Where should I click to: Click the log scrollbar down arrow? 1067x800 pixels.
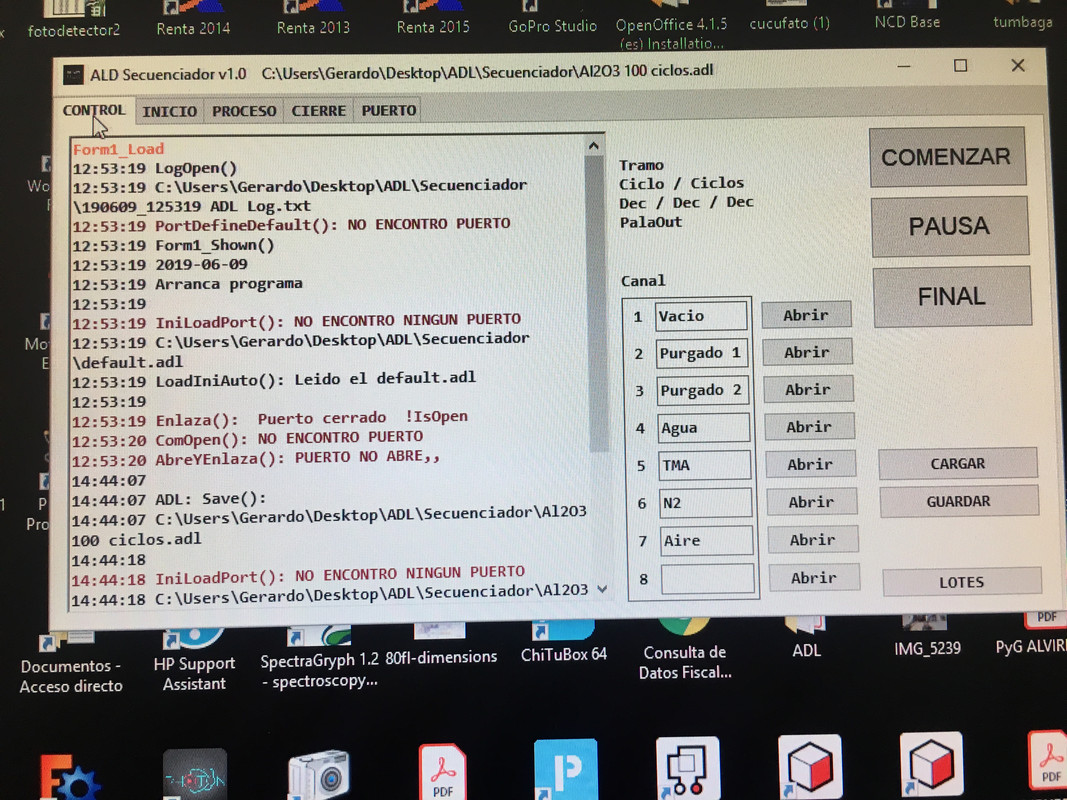point(602,590)
